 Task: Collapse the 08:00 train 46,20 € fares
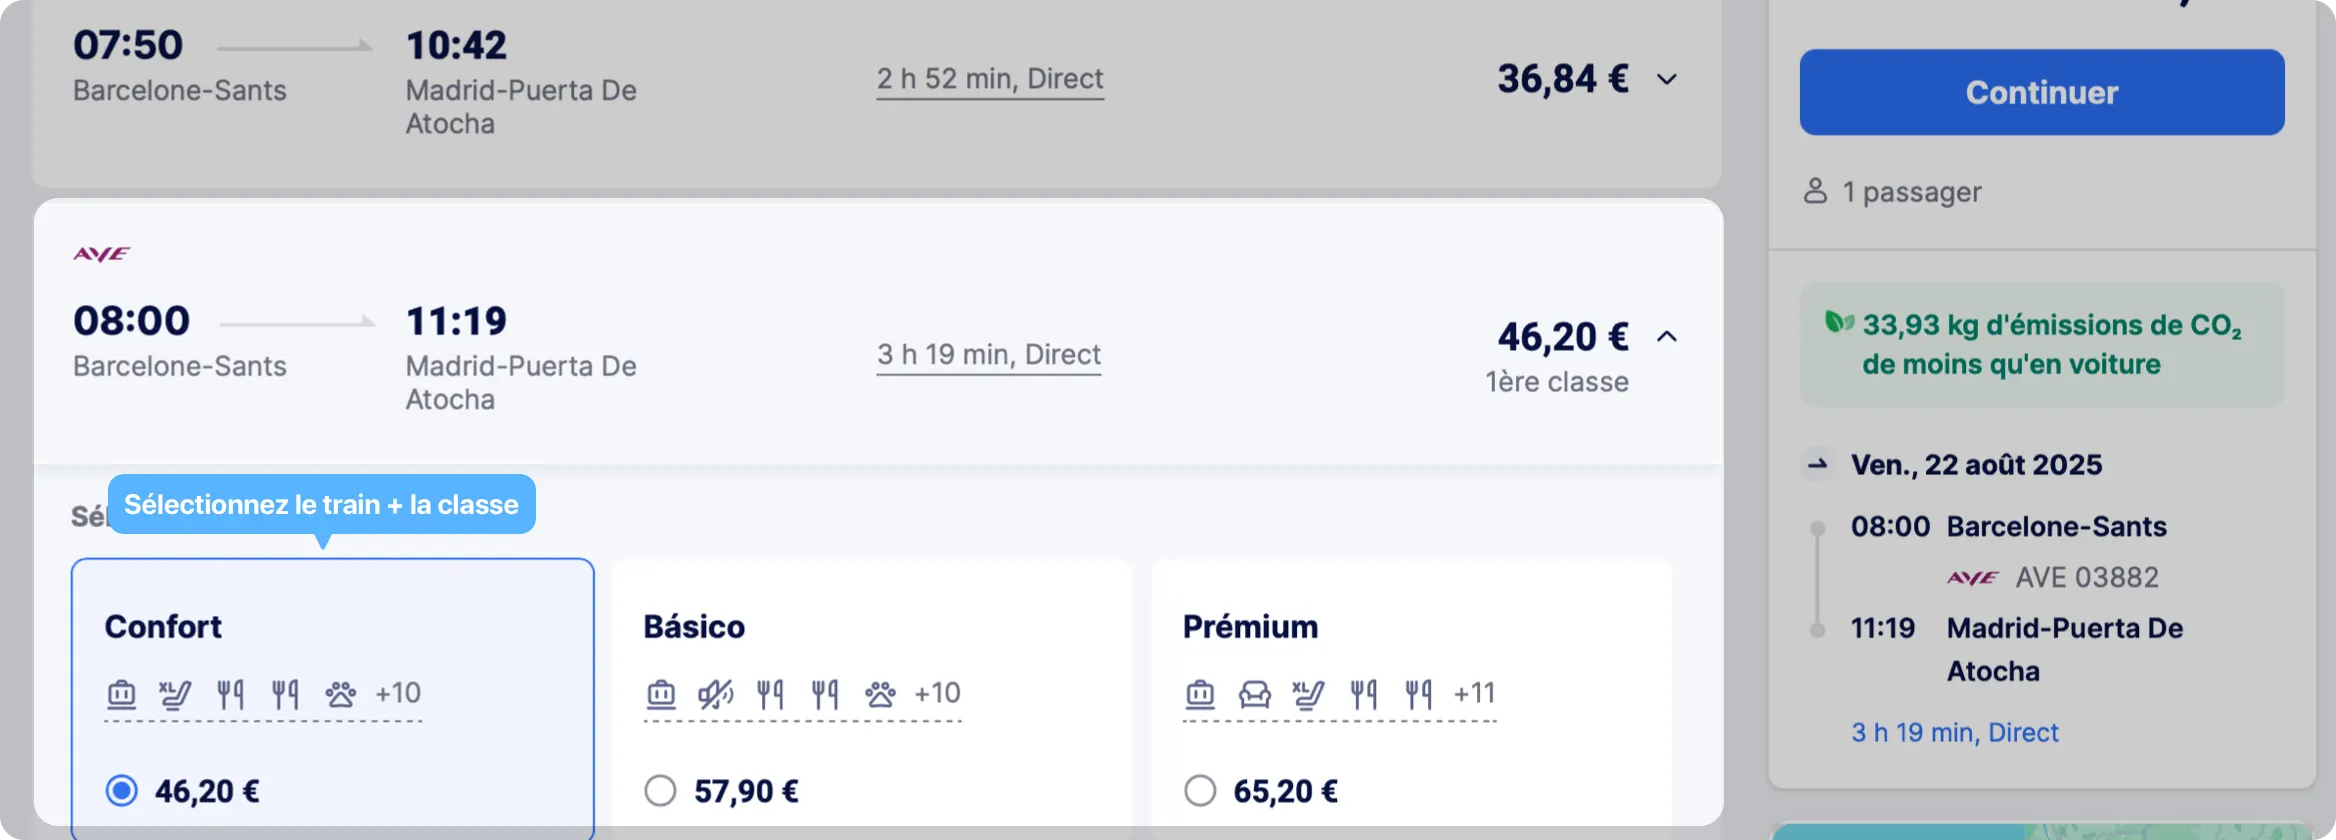click(x=1667, y=337)
